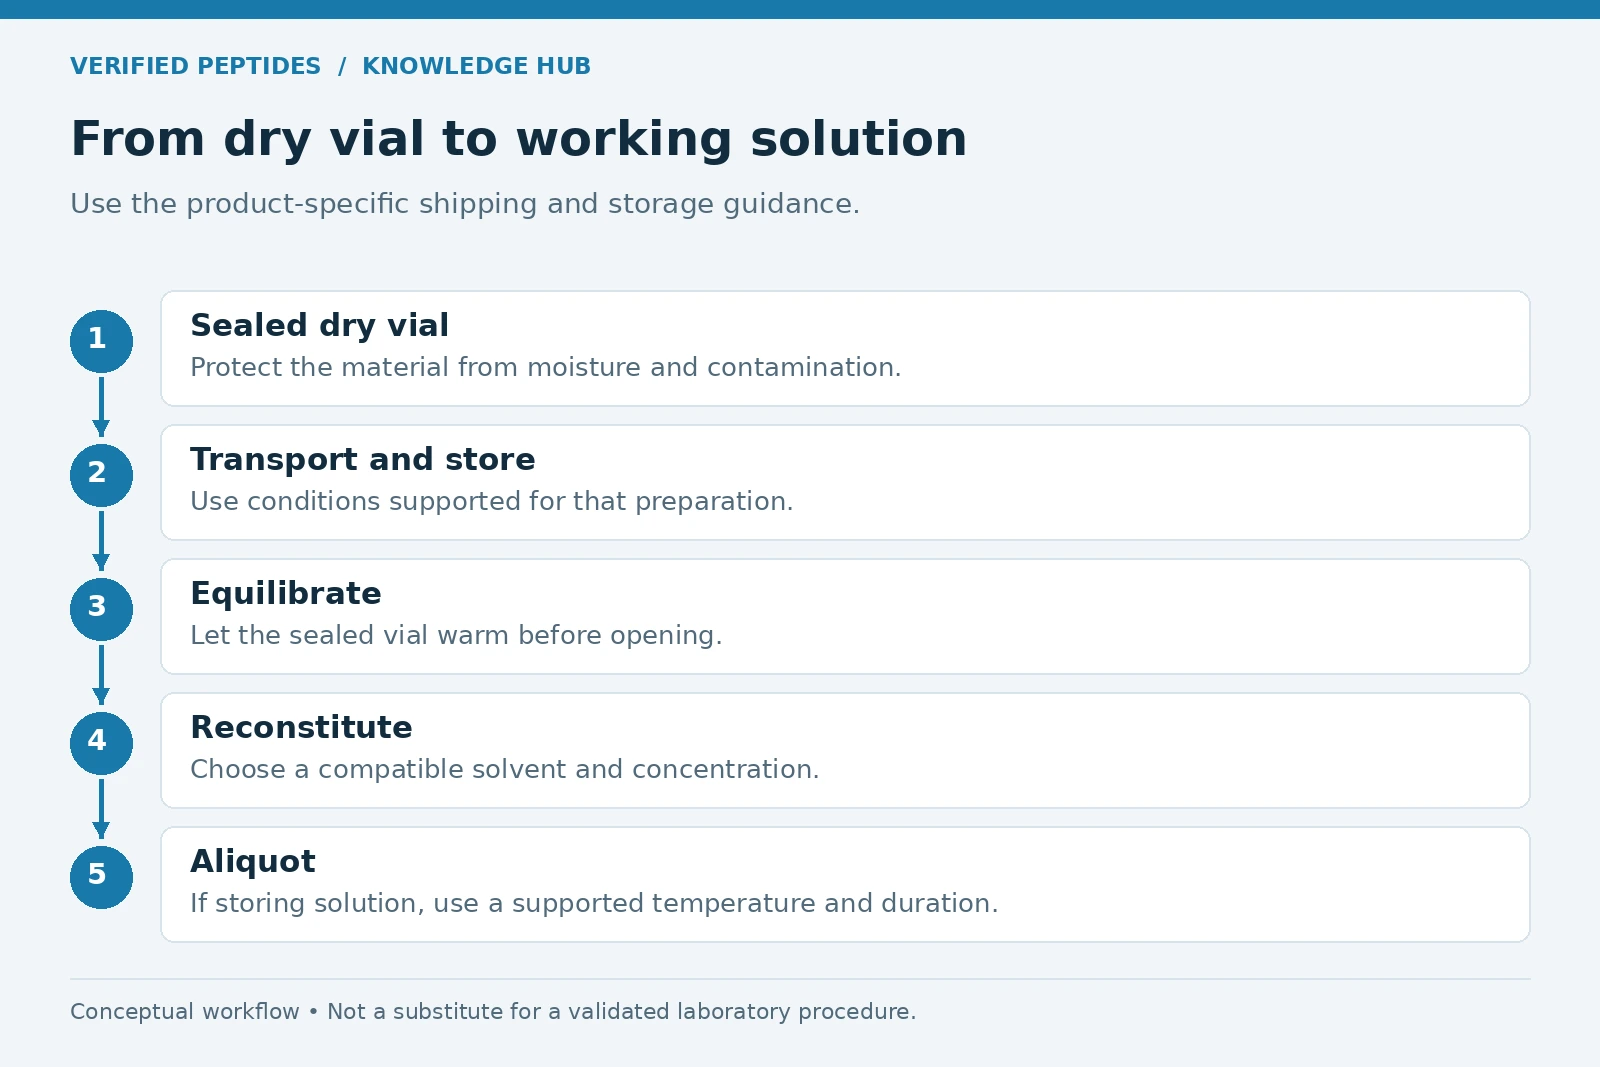This screenshot has width=1600, height=1067.
Task: Open the VERIFIED PEPTIDES breadcrumb link
Action: (195, 66)
